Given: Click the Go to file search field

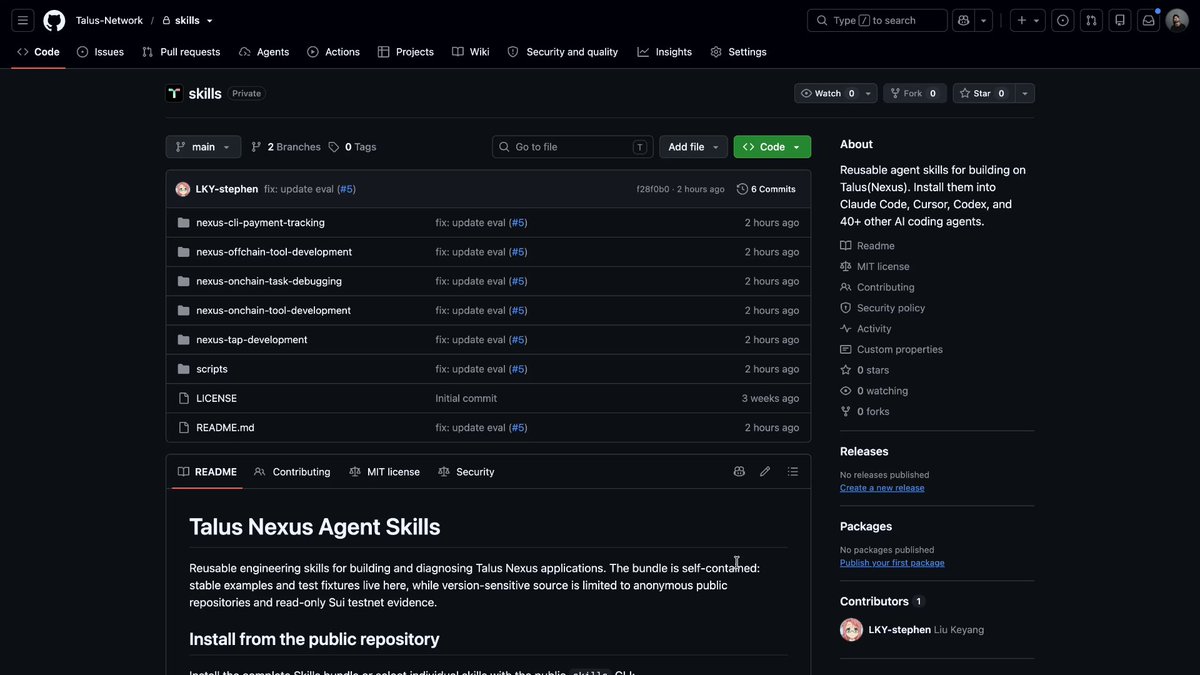Looking at the screenshot, I should (x=573, y=147).
